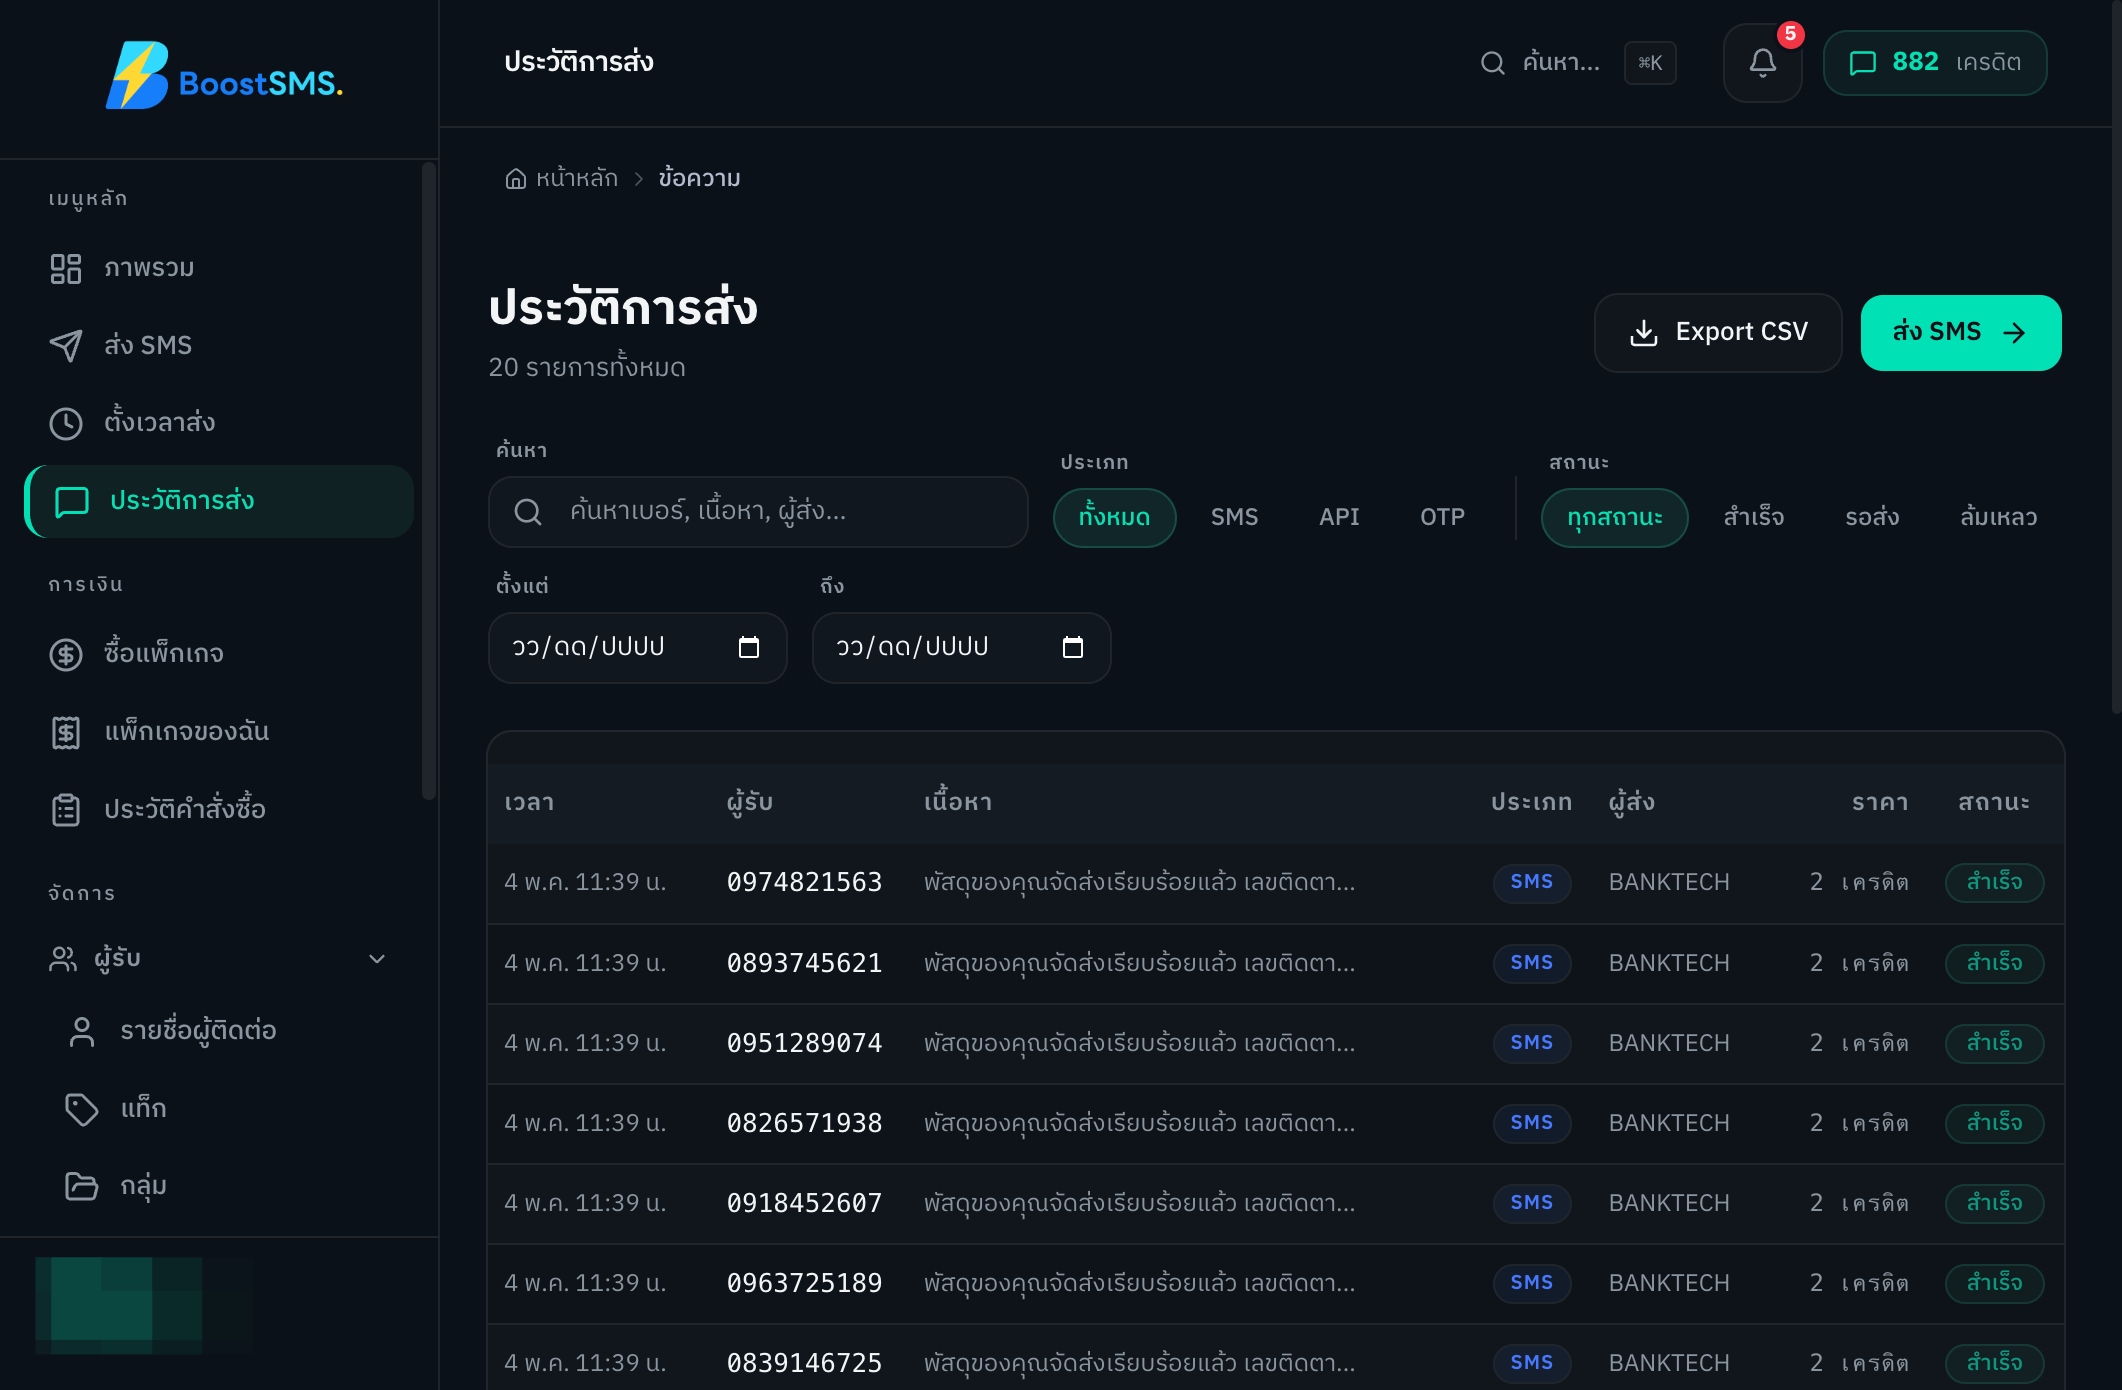Focus the ค้นหาเบอร์, เนื้อหา, ผู้ส่ง search field
2122x1390 pixels.
point(758,512)
